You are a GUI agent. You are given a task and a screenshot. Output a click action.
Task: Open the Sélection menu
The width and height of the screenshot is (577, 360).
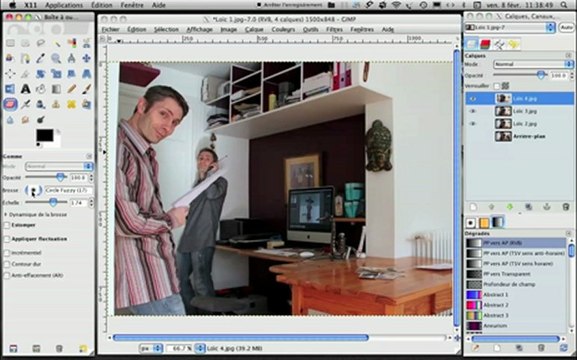pyautogui.click(x=166, y=29)
